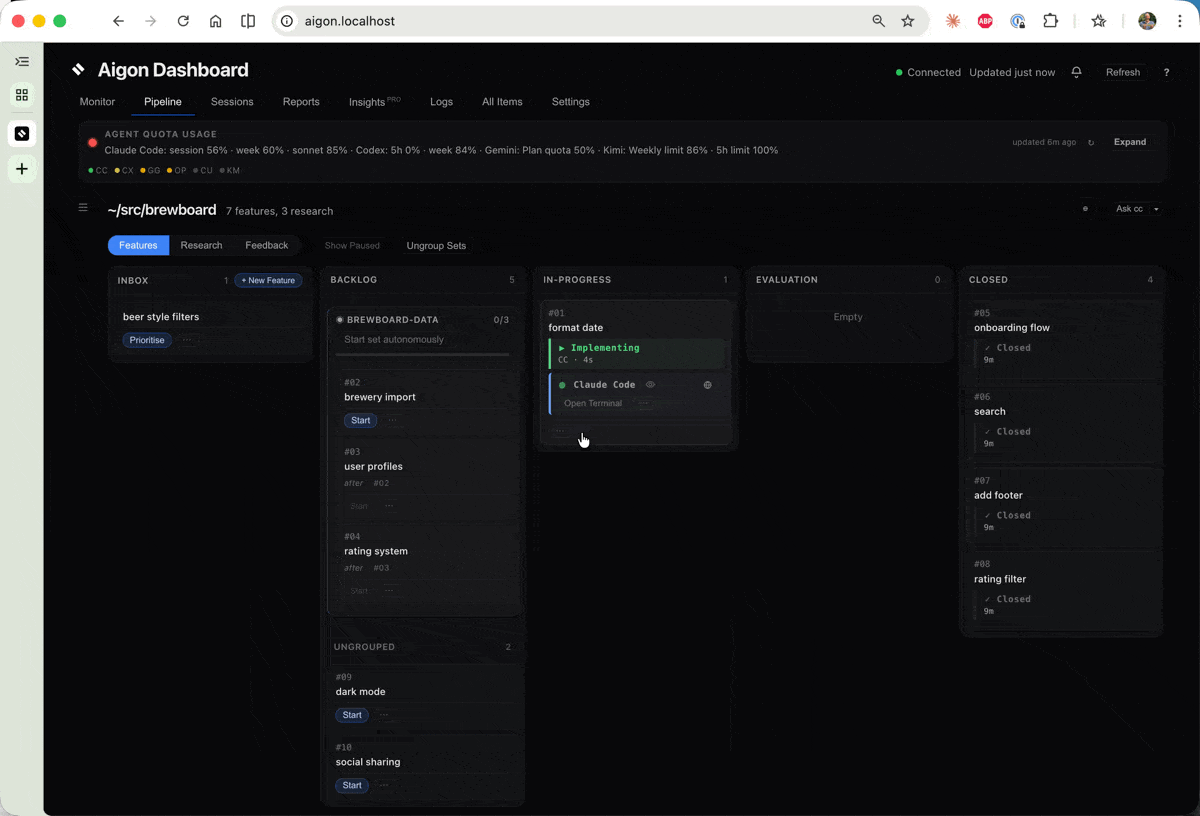This screenshot has height=816, width=1200.
Task: Click Open Terminal for Claude Code
Action: (x=593, y=403)
